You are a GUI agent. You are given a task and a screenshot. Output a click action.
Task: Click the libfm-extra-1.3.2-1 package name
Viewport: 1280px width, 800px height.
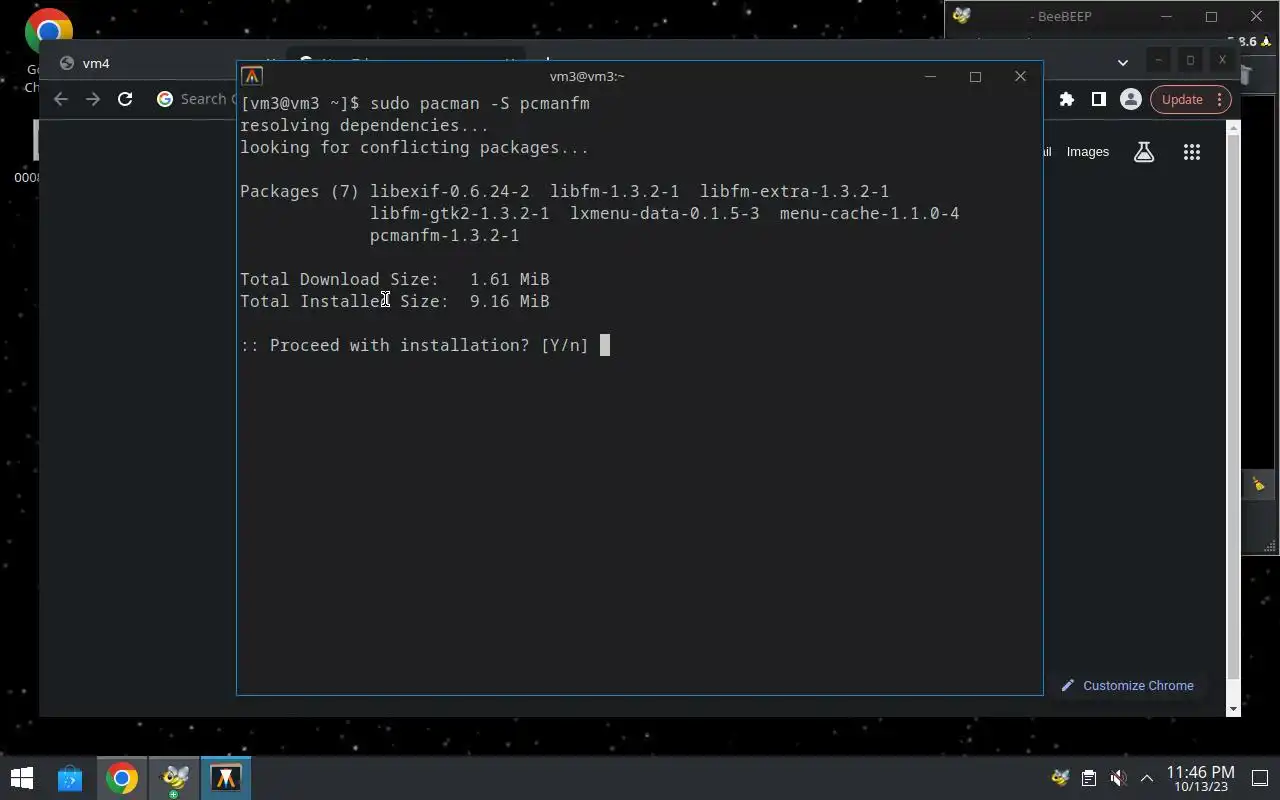795,192
